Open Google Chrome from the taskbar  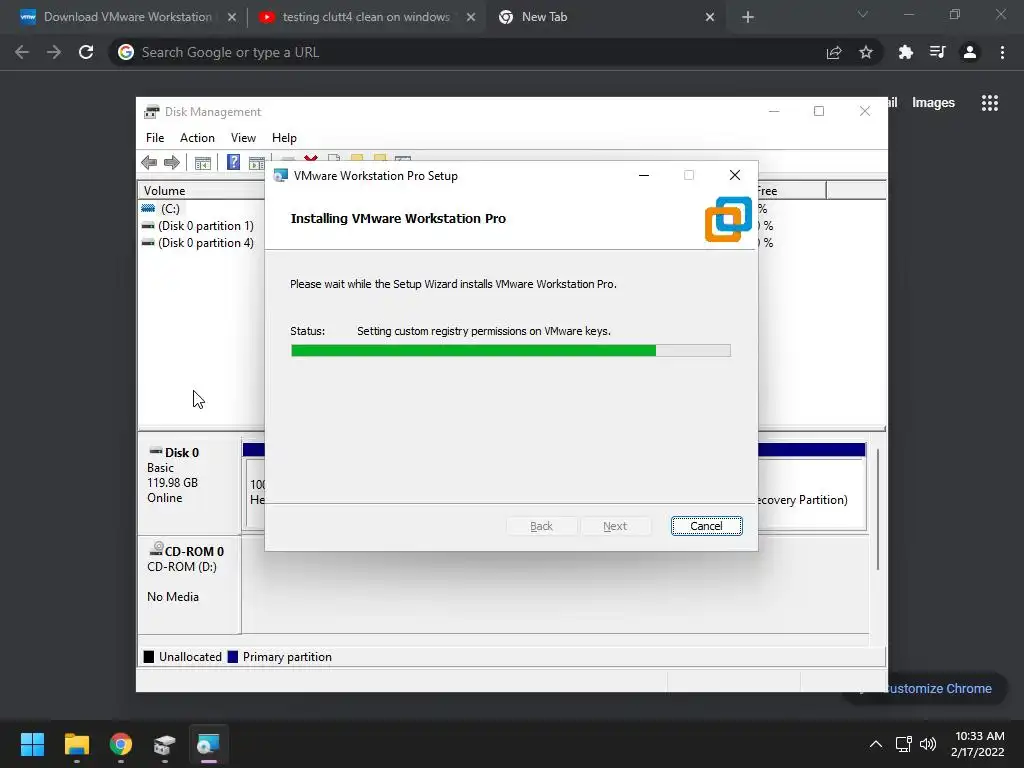click(121, 744)
